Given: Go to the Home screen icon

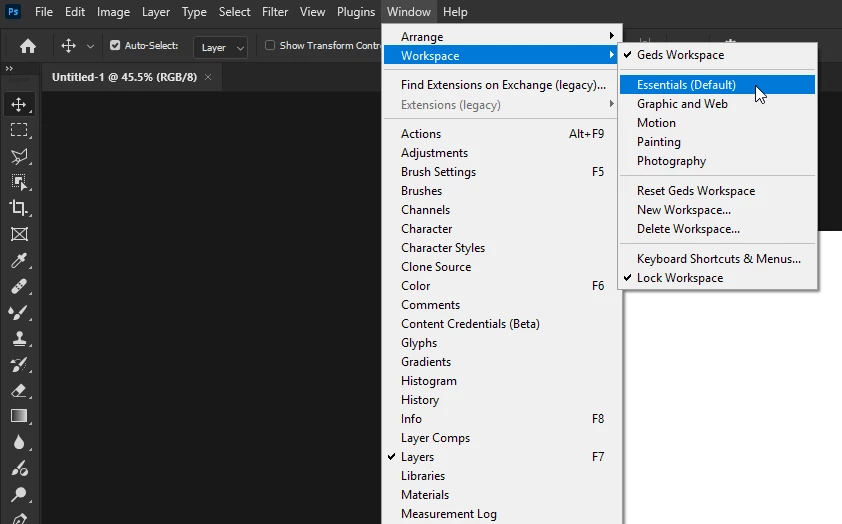Looking at the screenshot, I should (x=28, y=46).
